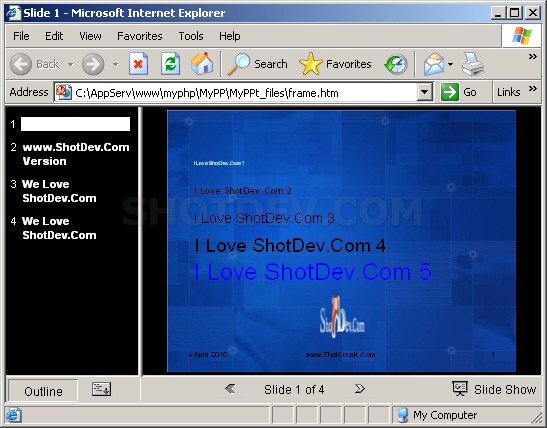Screen dimensions: 547x428
Task: Open the Forward button history dropdown
Action: pyautogui.click(x=115, y=65)
